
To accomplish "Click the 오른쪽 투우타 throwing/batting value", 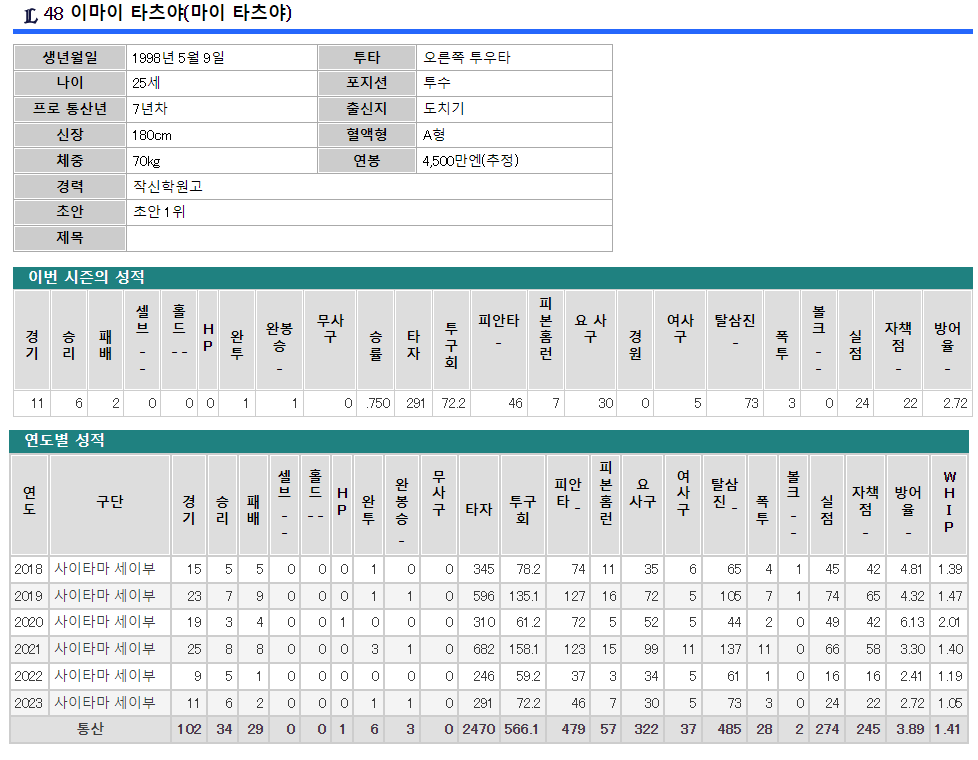I will coord(467,58).
